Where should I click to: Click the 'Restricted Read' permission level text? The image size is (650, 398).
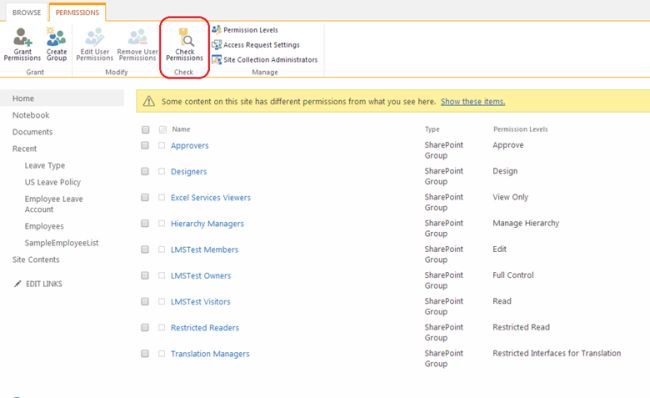521,327
